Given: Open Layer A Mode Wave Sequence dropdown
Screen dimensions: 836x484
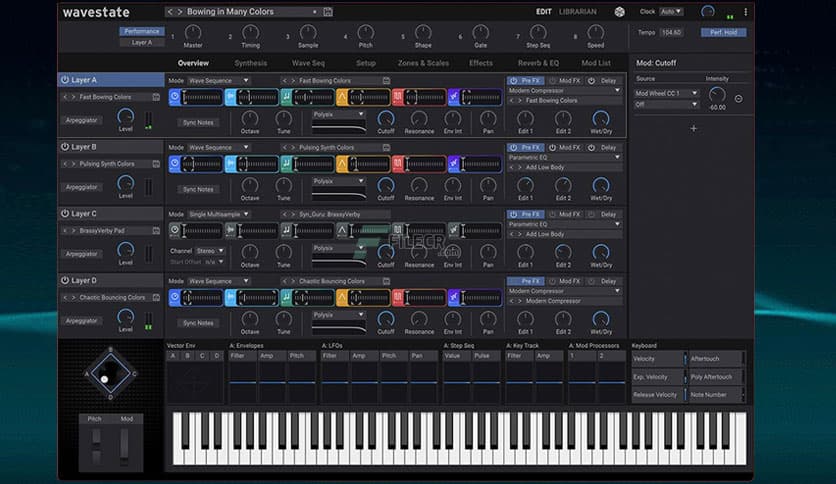Looking at the screenshot, I should click(219, 80).
